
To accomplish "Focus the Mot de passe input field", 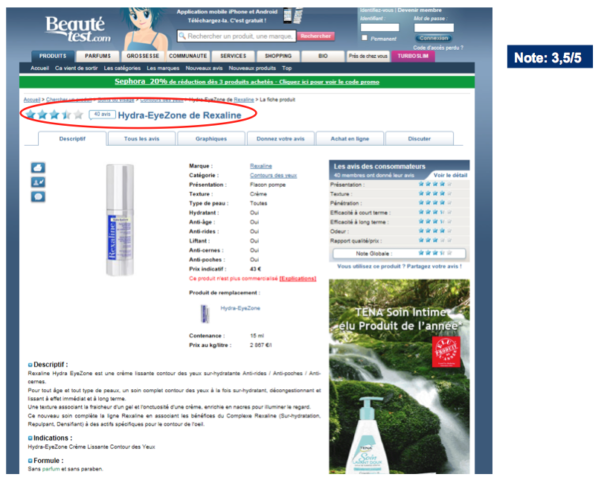I will [x=434, y=28].
